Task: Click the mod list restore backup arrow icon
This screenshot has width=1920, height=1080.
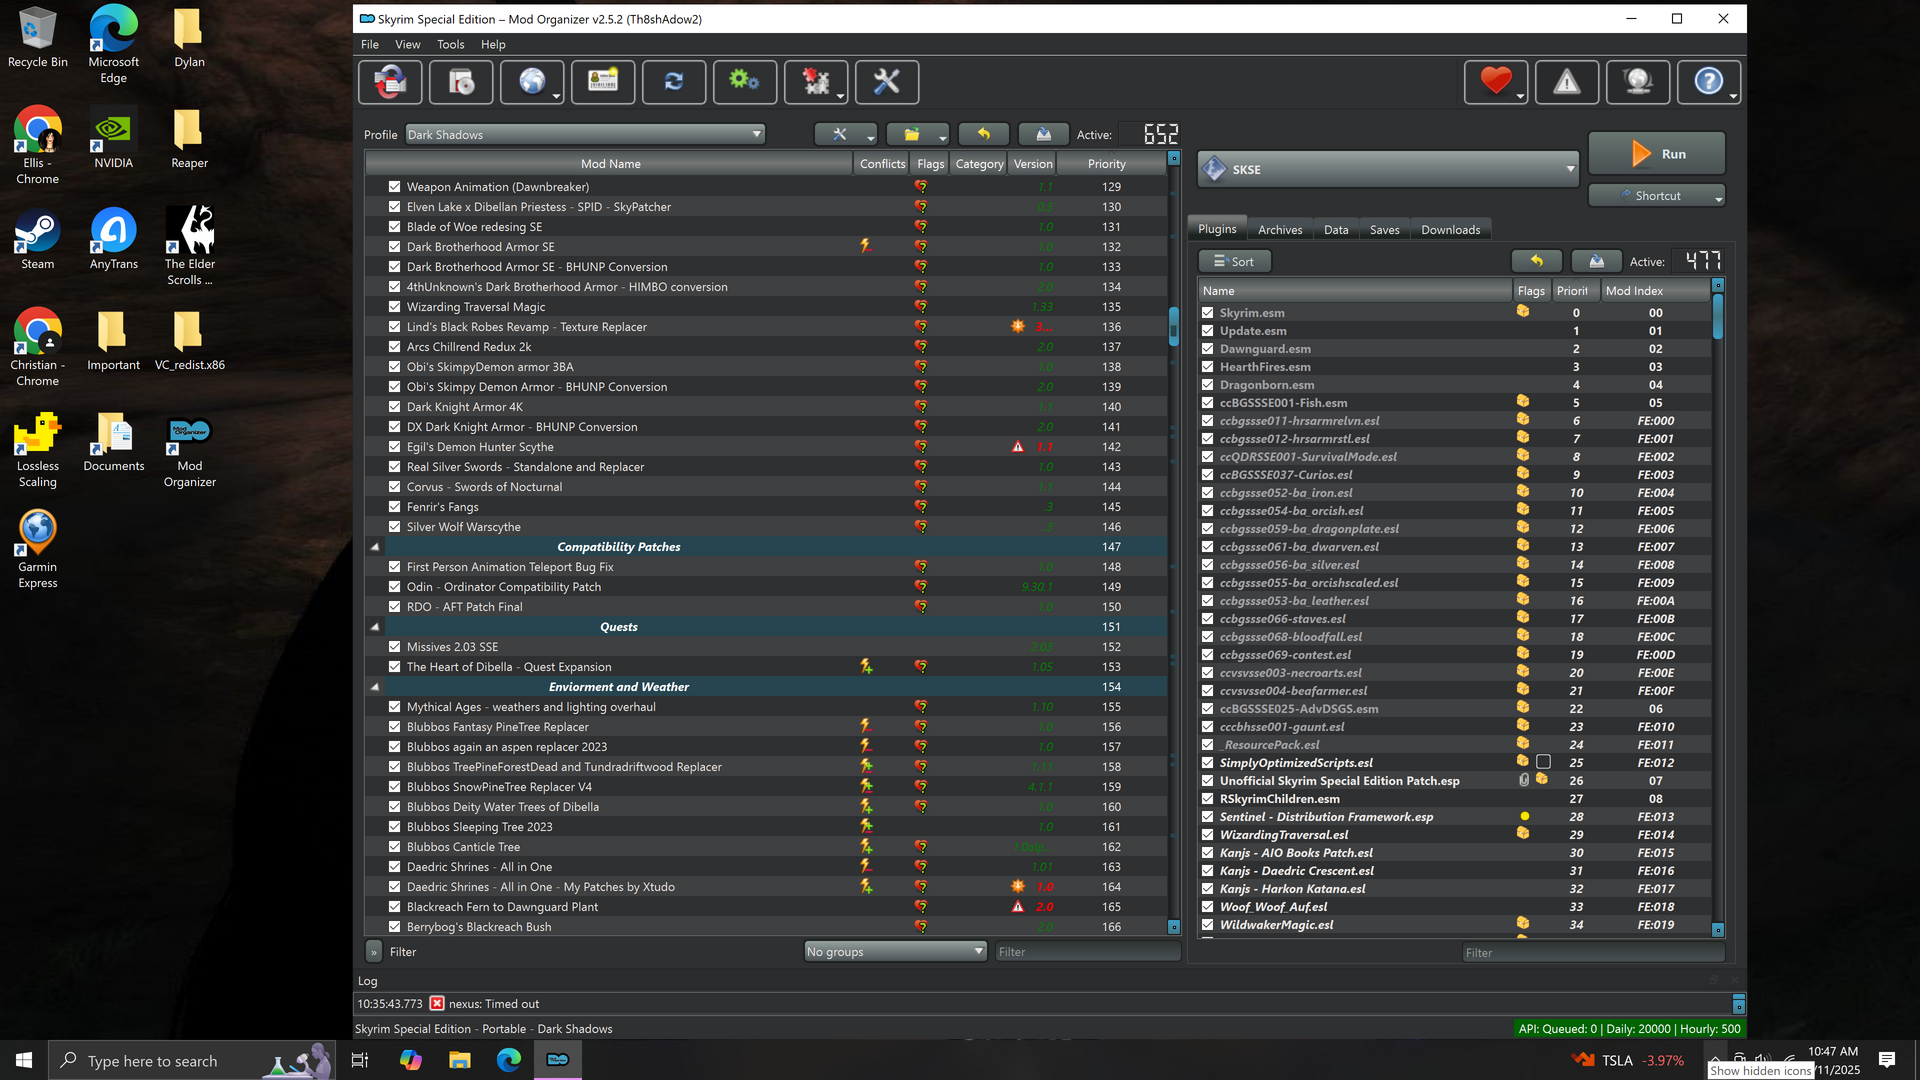Action: [x=983, y=134]
